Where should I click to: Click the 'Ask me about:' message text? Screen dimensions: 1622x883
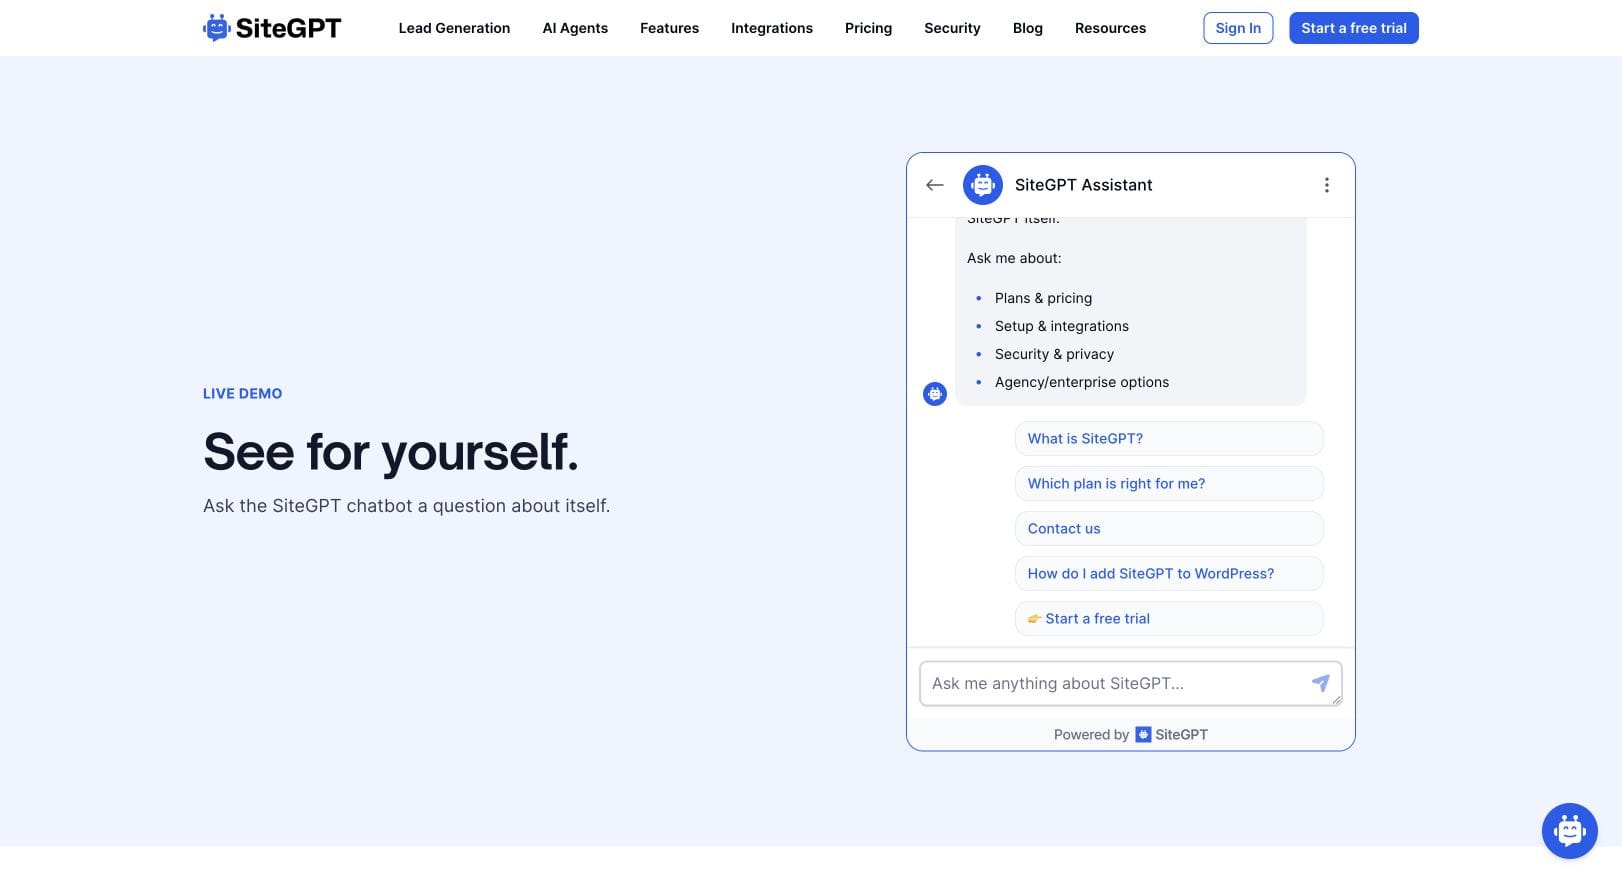coord(1014,258)
